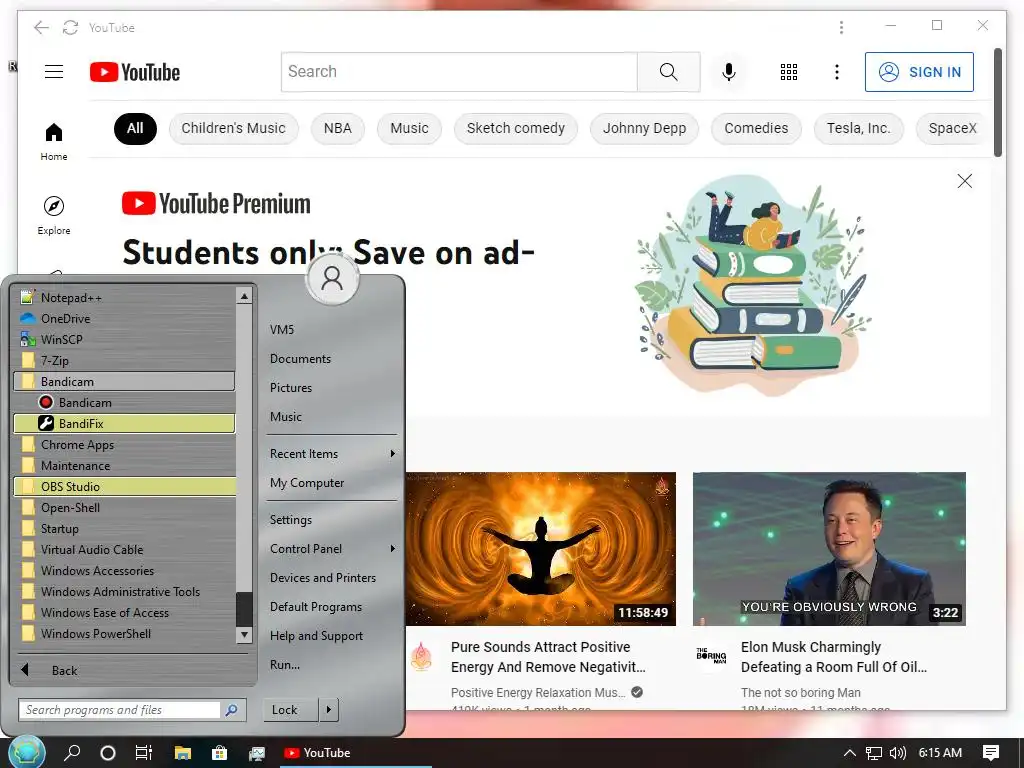
Task: Open the taskbar search magnifier
Action: [72, 753]
